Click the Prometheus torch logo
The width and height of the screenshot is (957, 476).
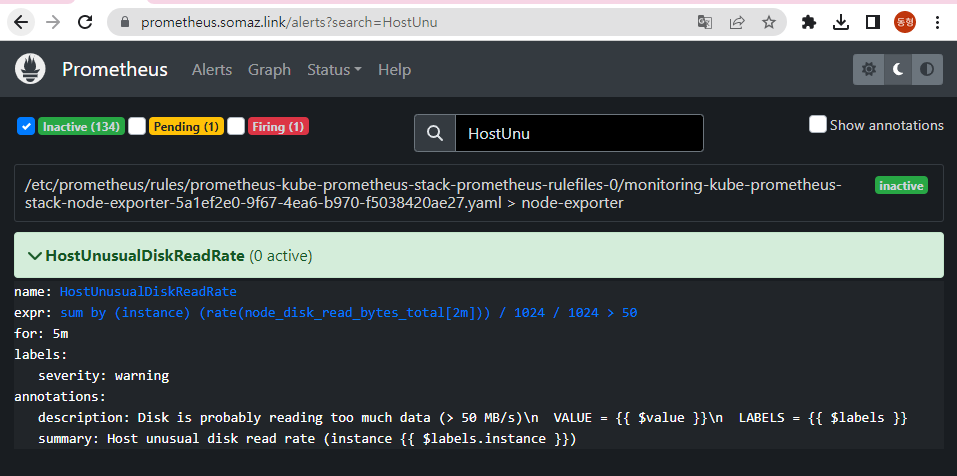tap(30, 69)
